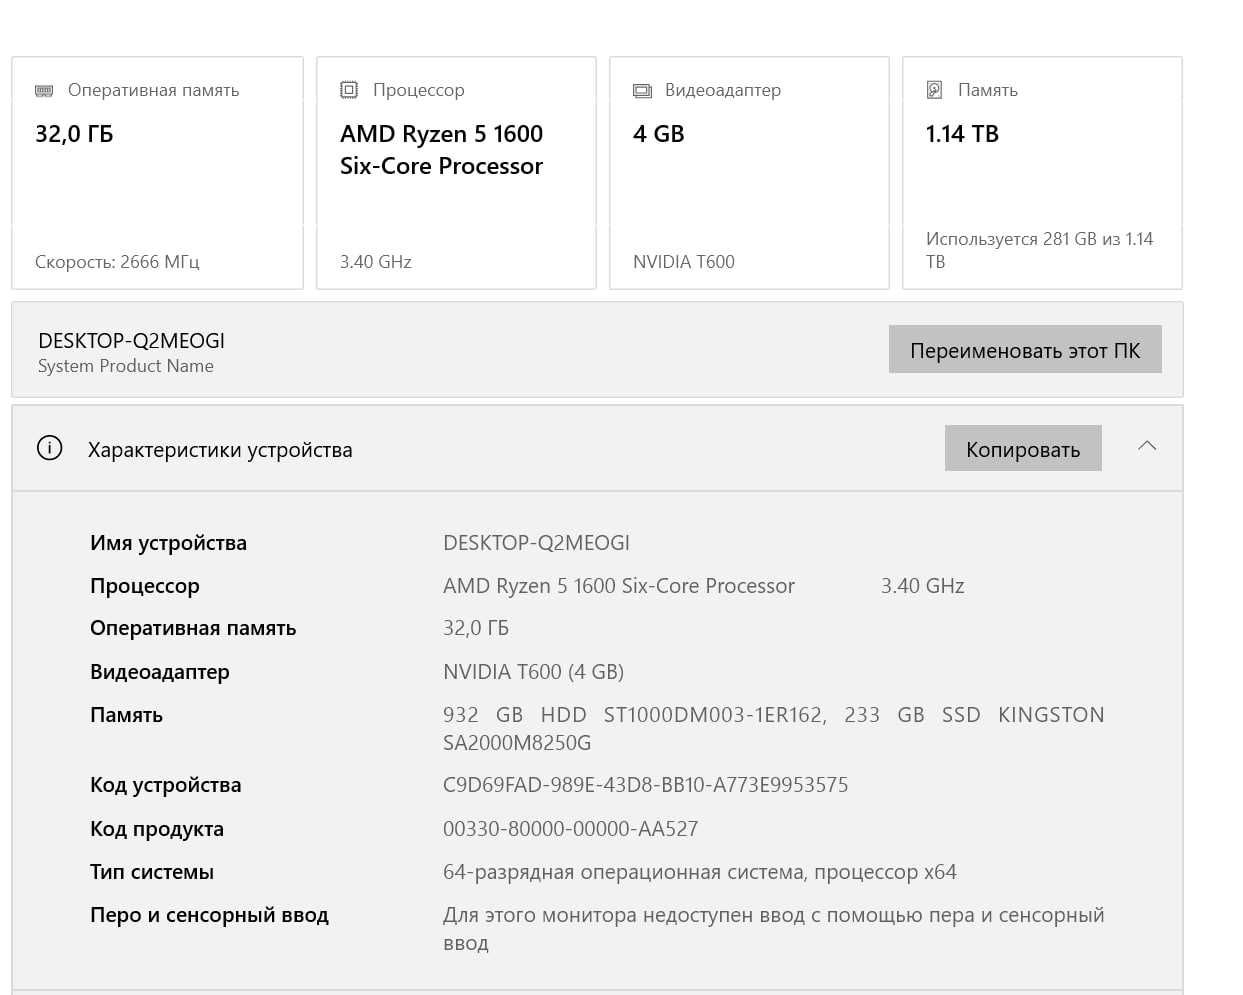The width and height of the screenshot is (1243, 995).
Task: Collapse the Характеристики устройства section
Action: tap(1147, 446)
